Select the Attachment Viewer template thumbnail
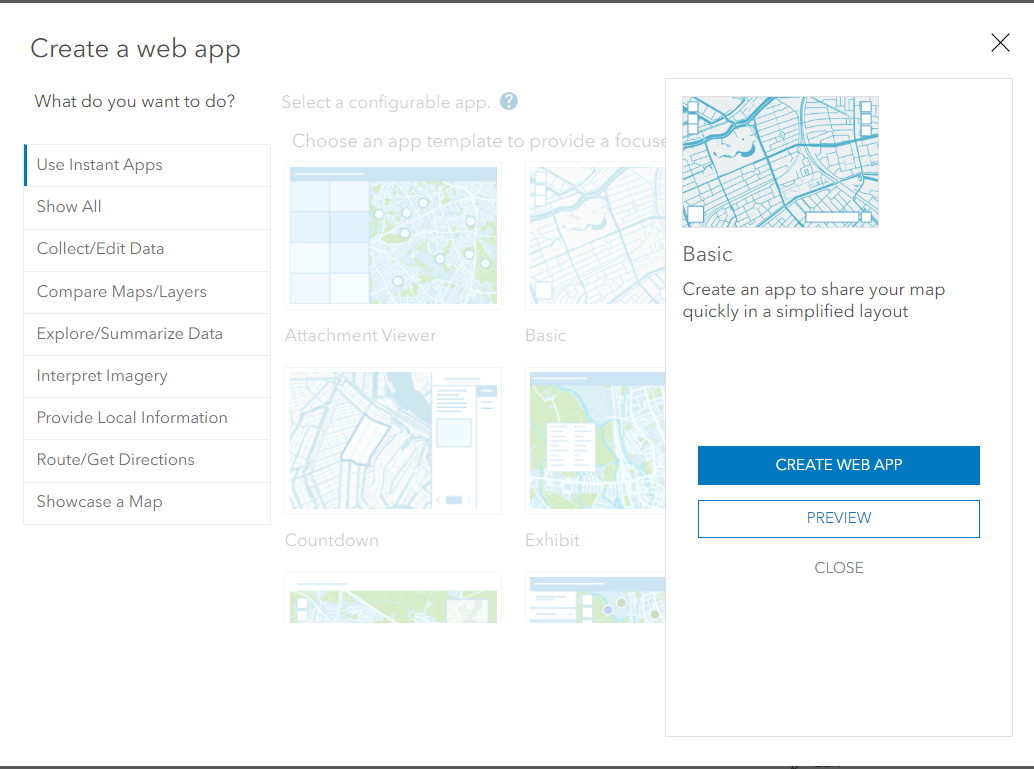 pyautogui.click(x=392, y=235)
